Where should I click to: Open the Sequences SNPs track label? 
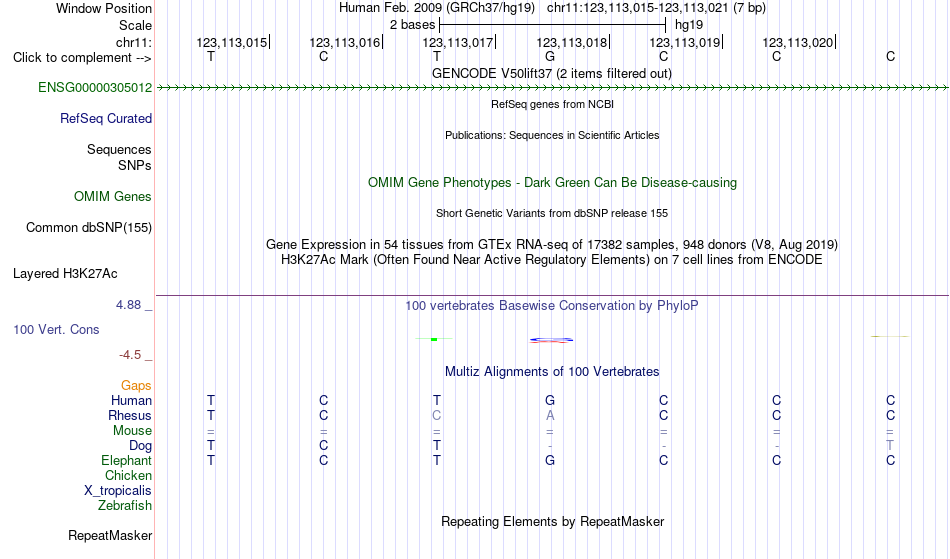tap(119, 157)
